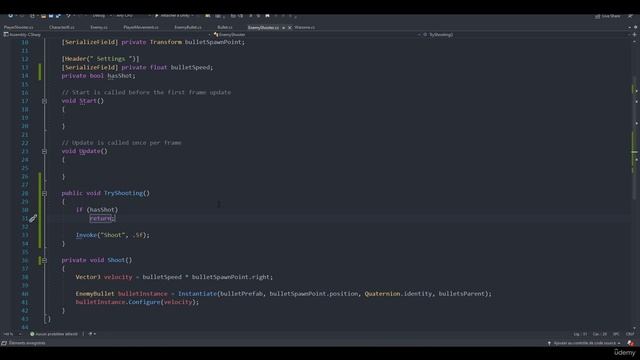Click the Undo toolbar icon
Viewport: 640px width, 360px height.
point(69,16)
